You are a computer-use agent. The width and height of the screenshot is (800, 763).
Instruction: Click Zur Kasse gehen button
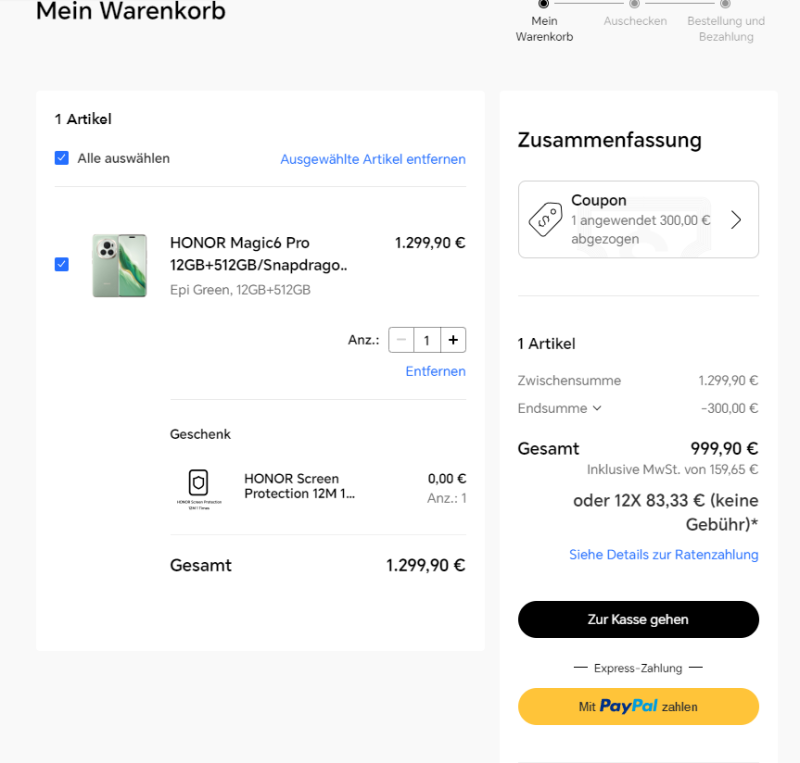pos(638,619)
